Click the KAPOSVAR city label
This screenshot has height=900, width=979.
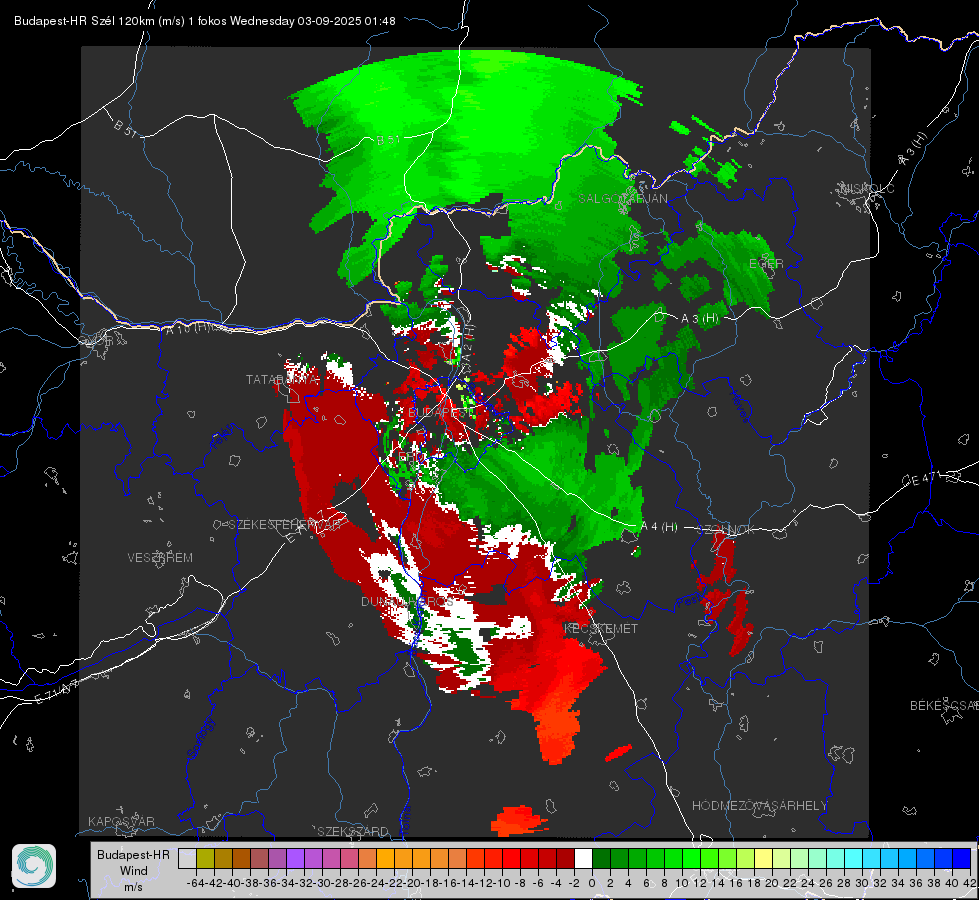coord(121,821)
